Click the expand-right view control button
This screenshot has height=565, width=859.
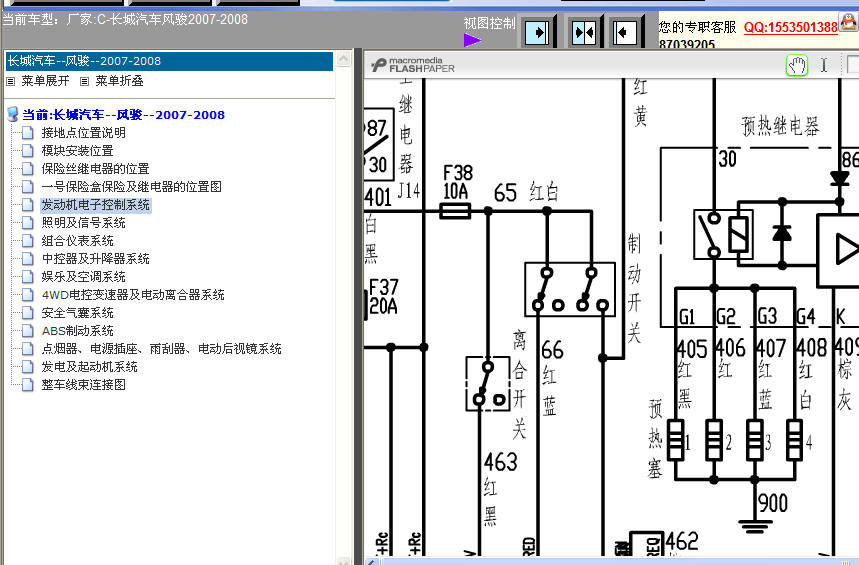point(537,32)
